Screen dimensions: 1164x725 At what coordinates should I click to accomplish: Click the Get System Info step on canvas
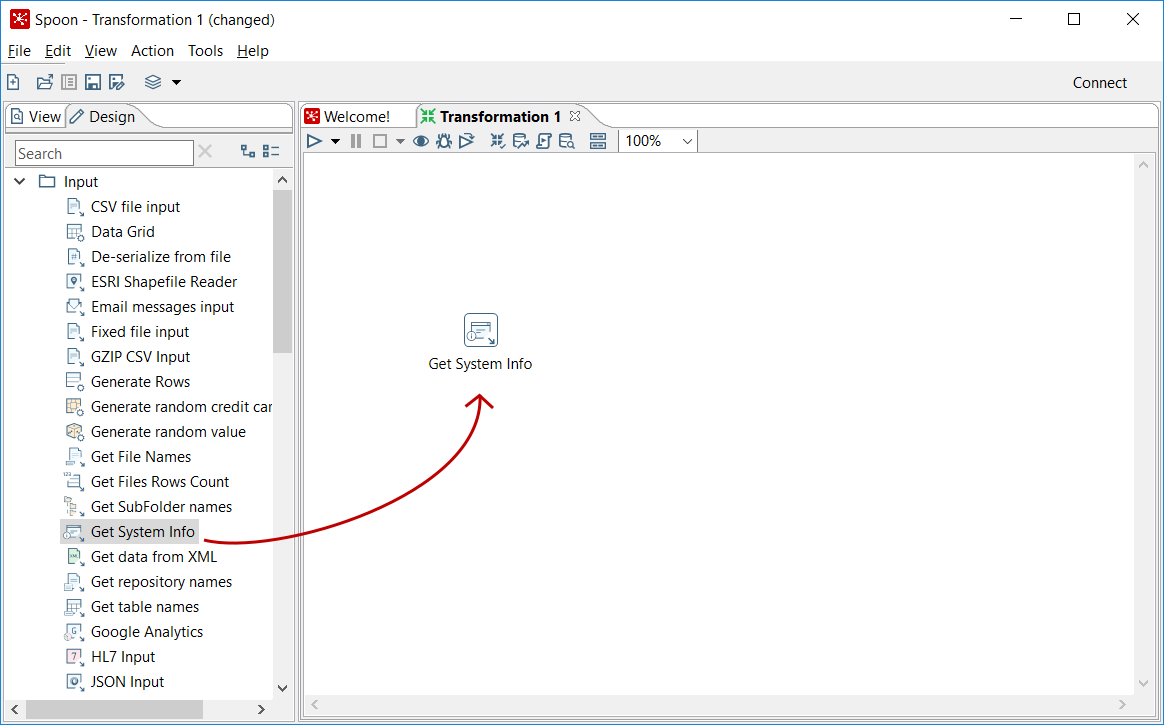click(x=480, y=331)
